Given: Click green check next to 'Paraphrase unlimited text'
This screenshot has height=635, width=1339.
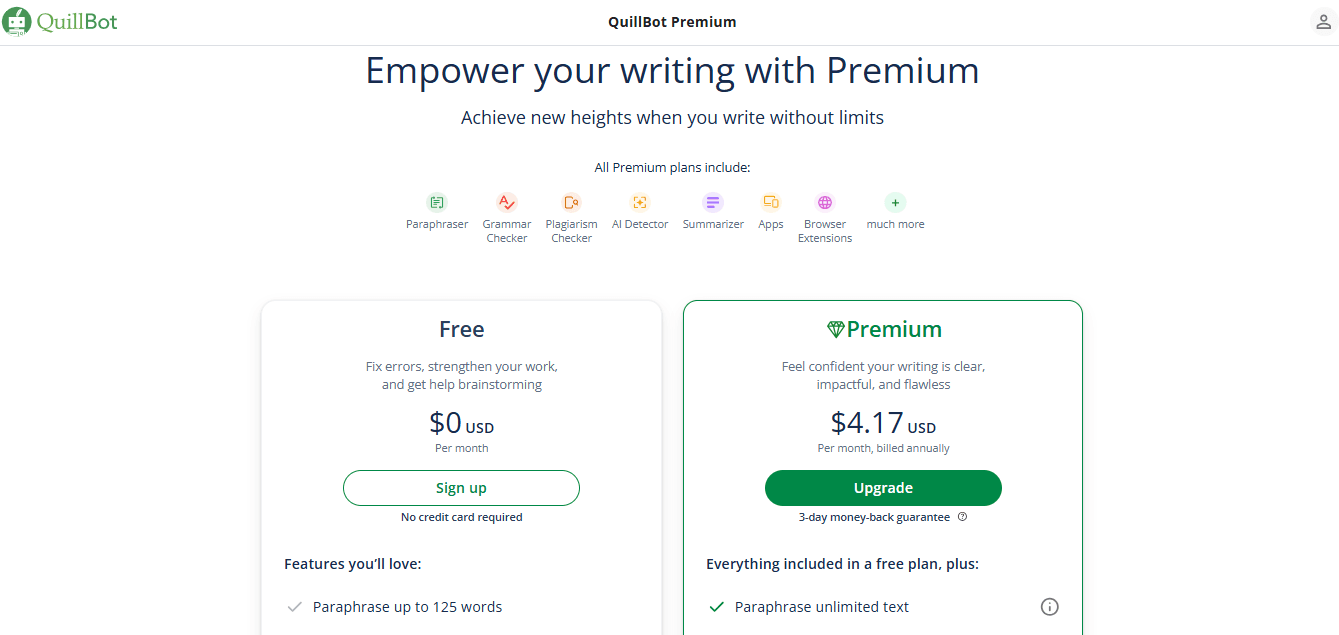Looking at the screenshot, I should 716,606.
